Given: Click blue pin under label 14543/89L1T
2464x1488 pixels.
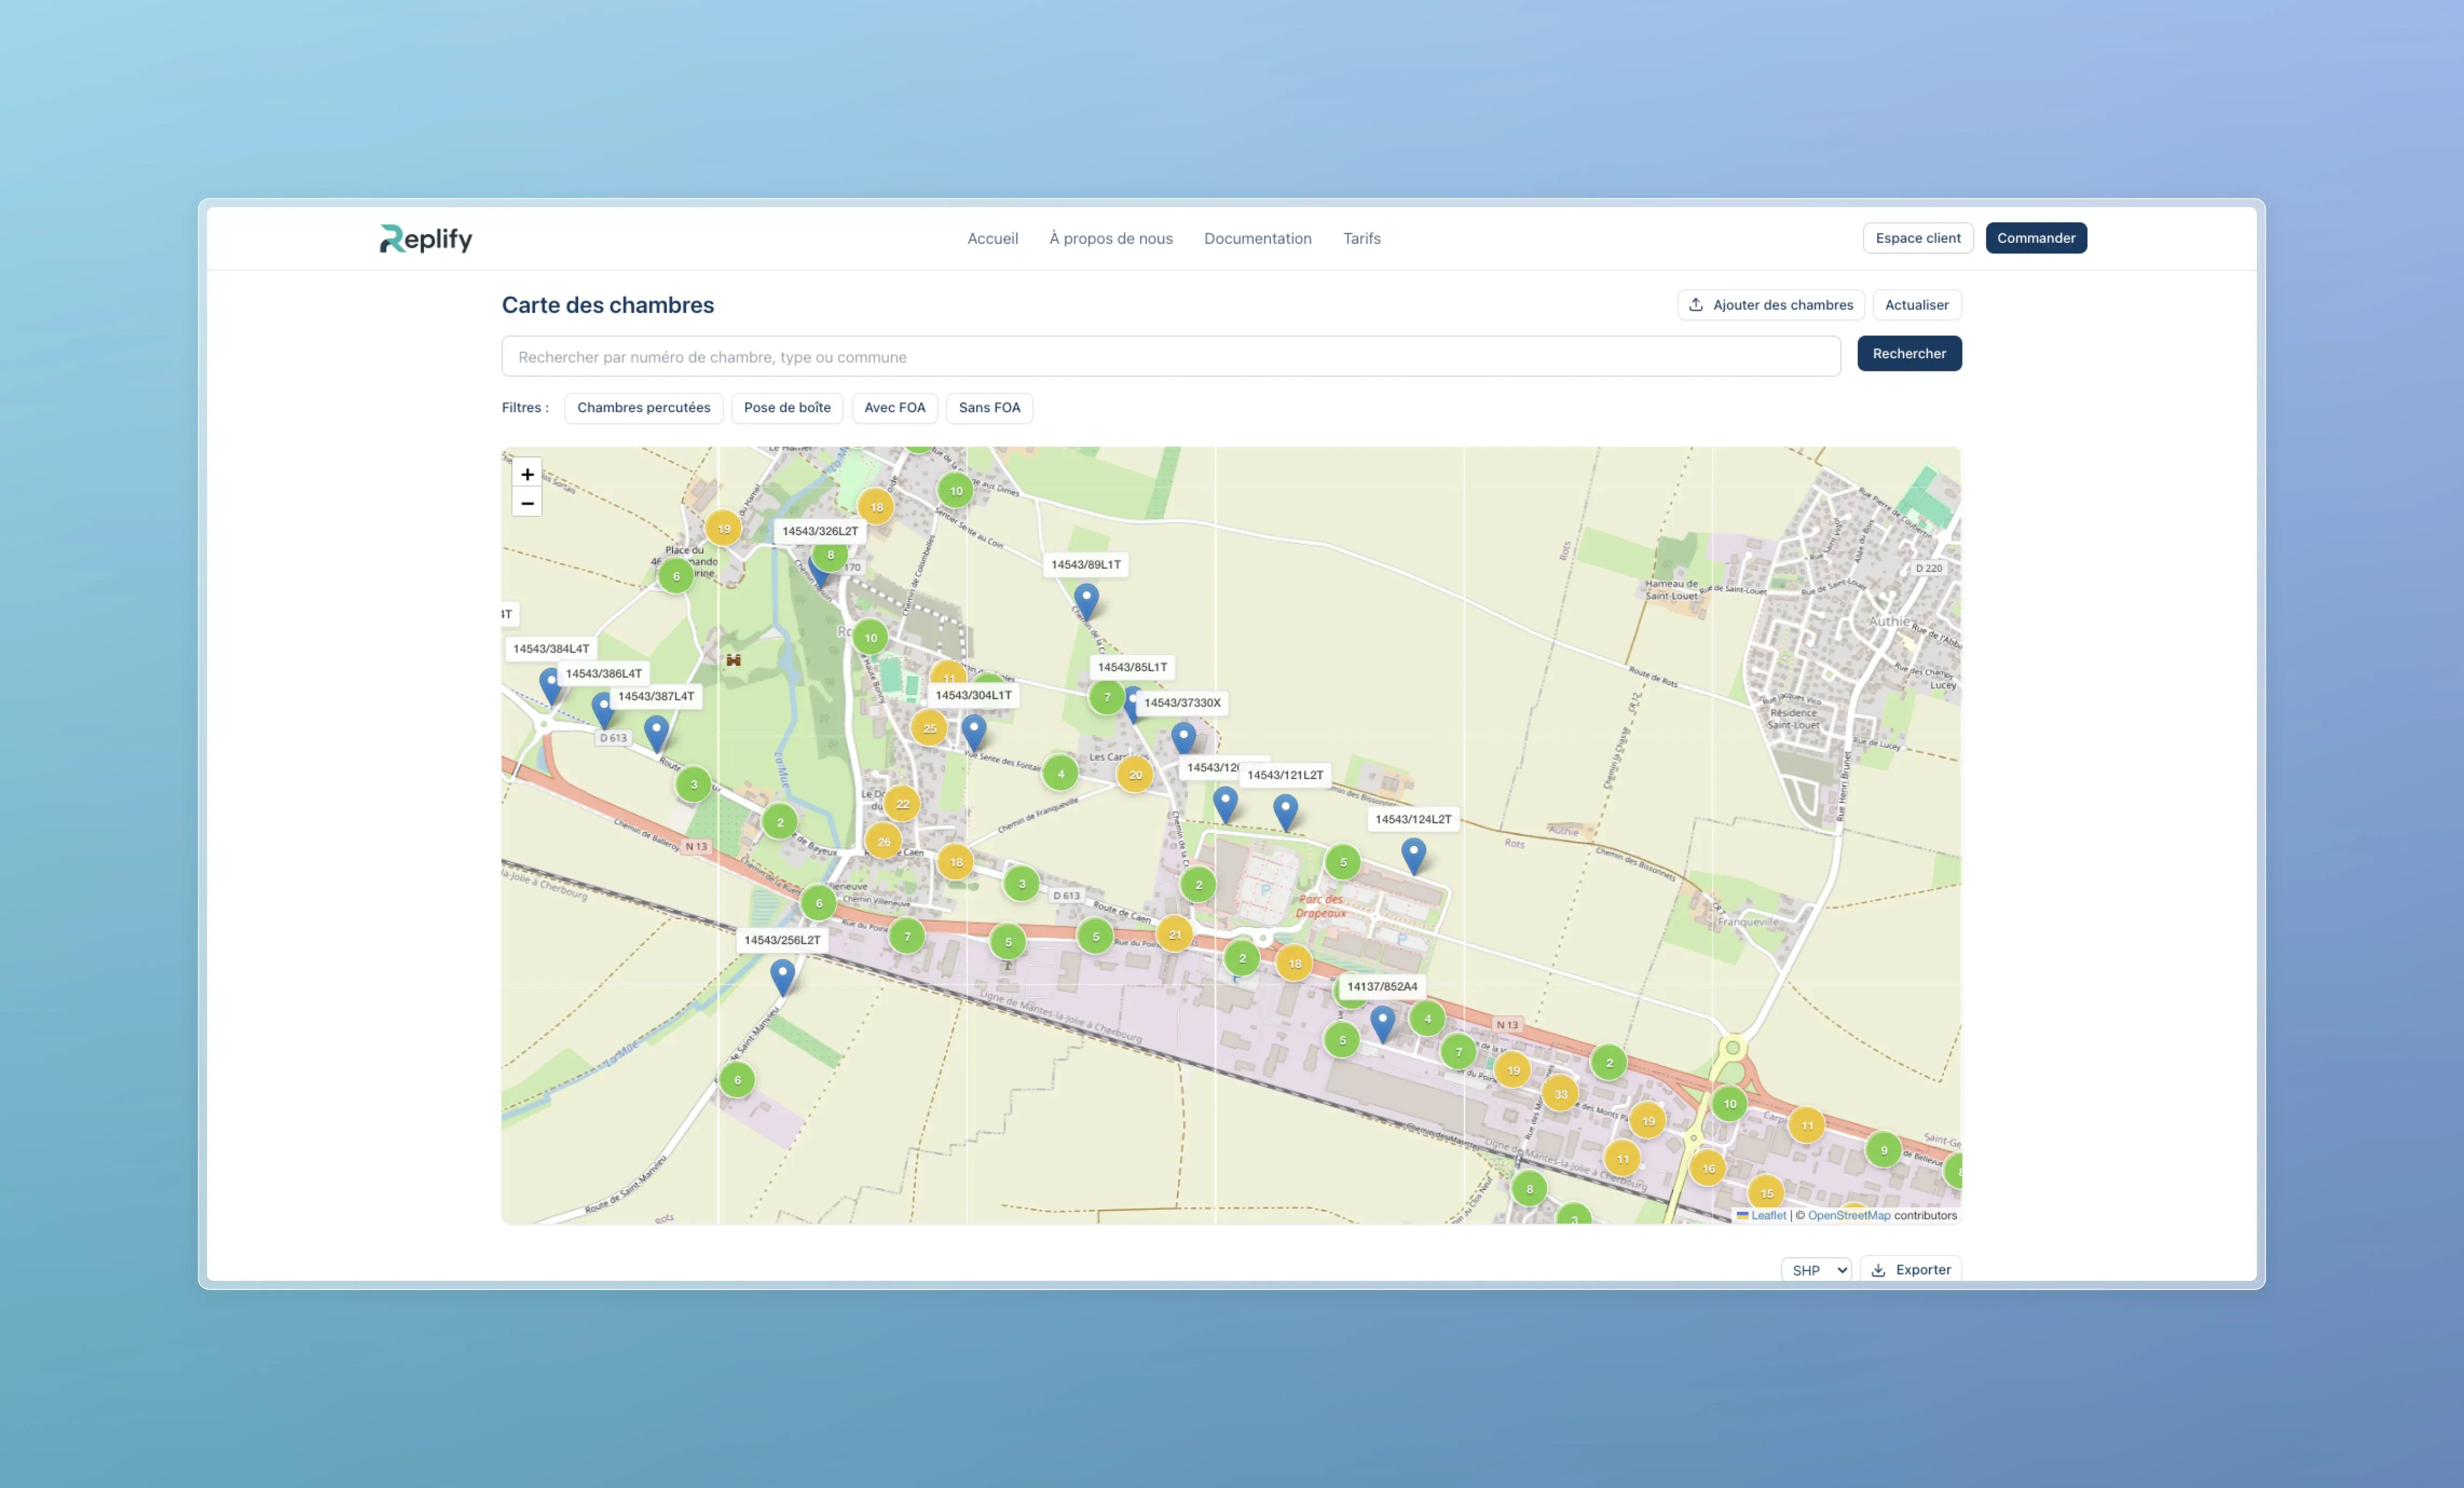Looking at the screenshot, I should tap(1086, 601).
